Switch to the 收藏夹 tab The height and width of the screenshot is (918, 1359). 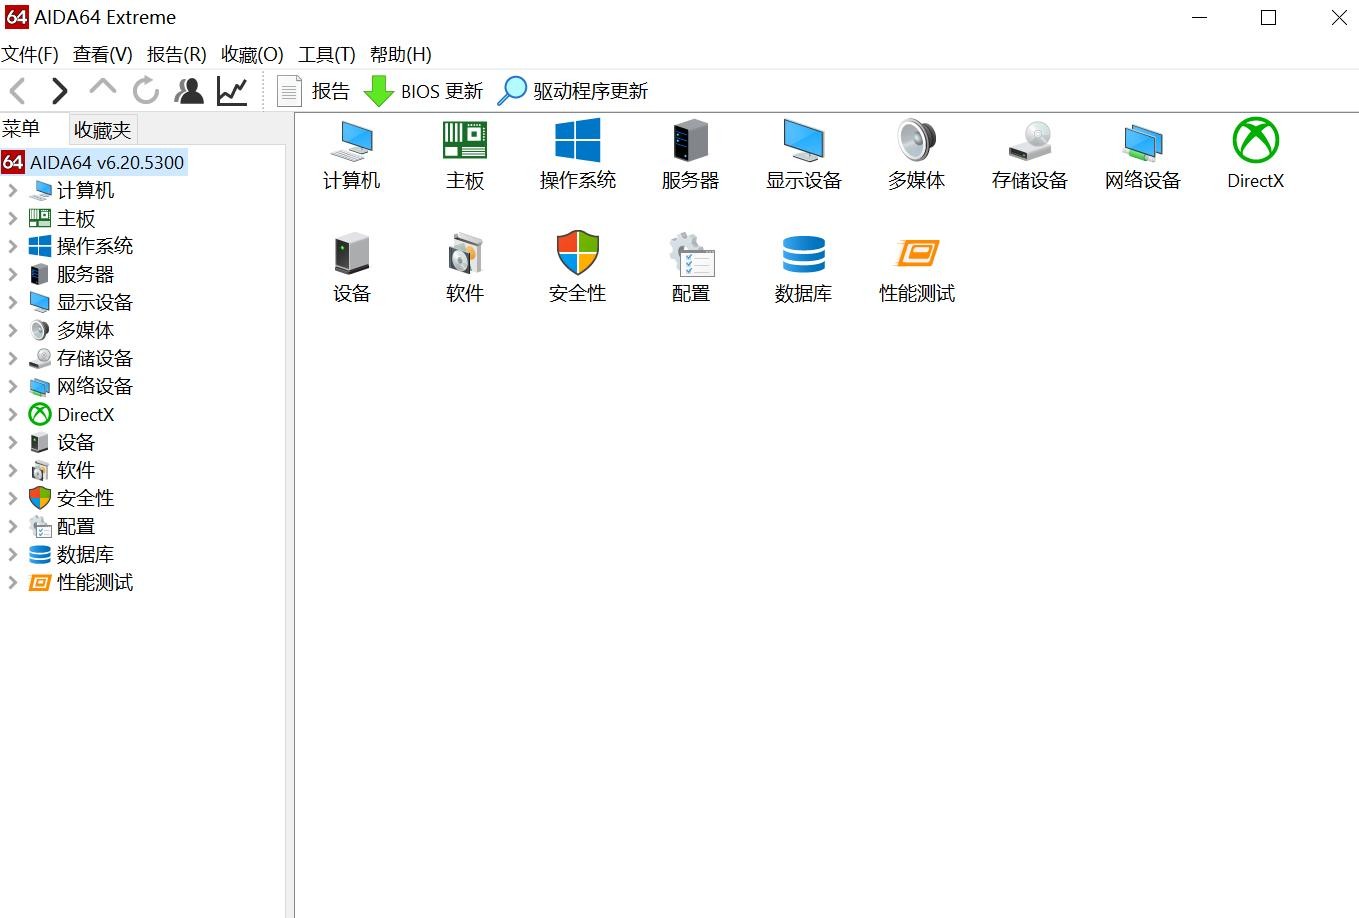(x=102, y=130)
